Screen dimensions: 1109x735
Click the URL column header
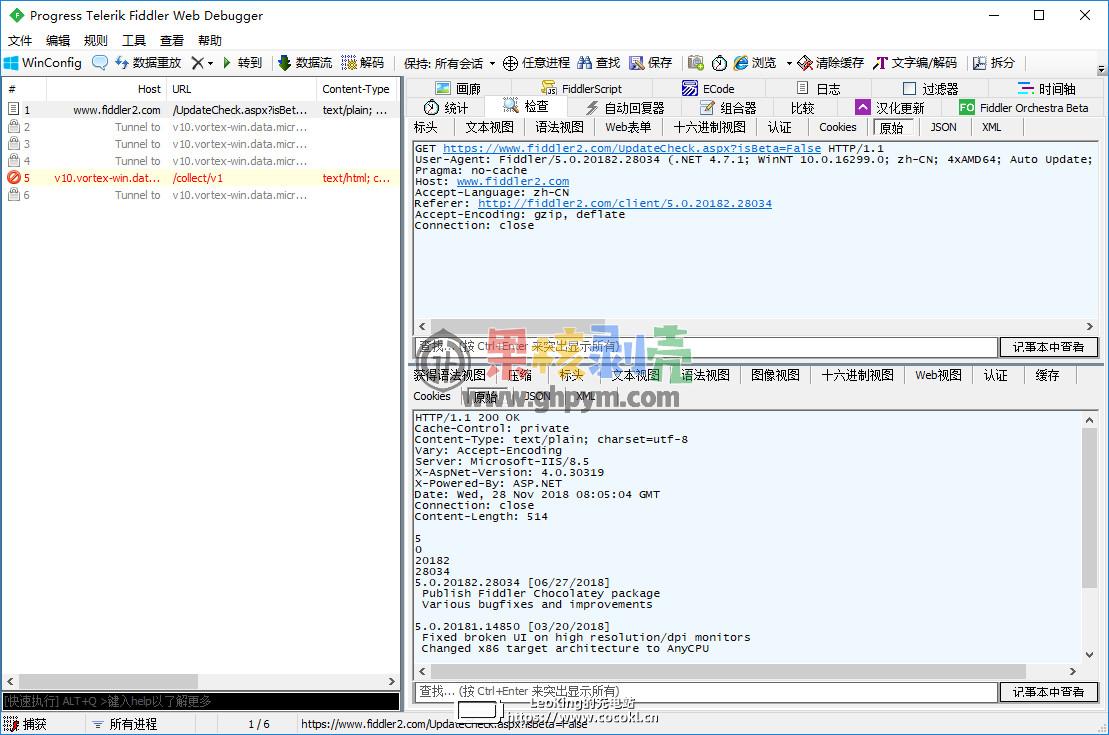click(240, 89)
